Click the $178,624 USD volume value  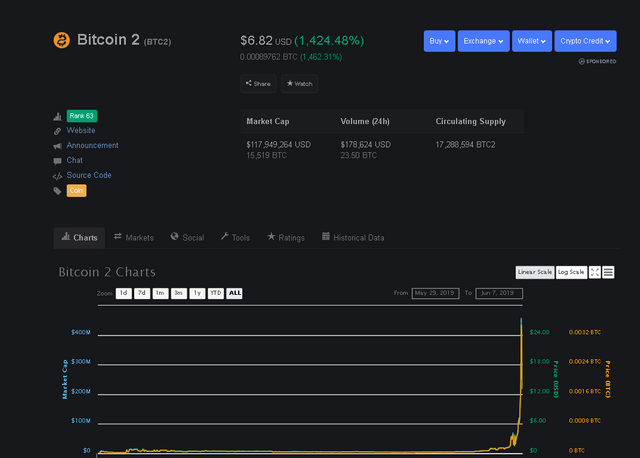366,145
